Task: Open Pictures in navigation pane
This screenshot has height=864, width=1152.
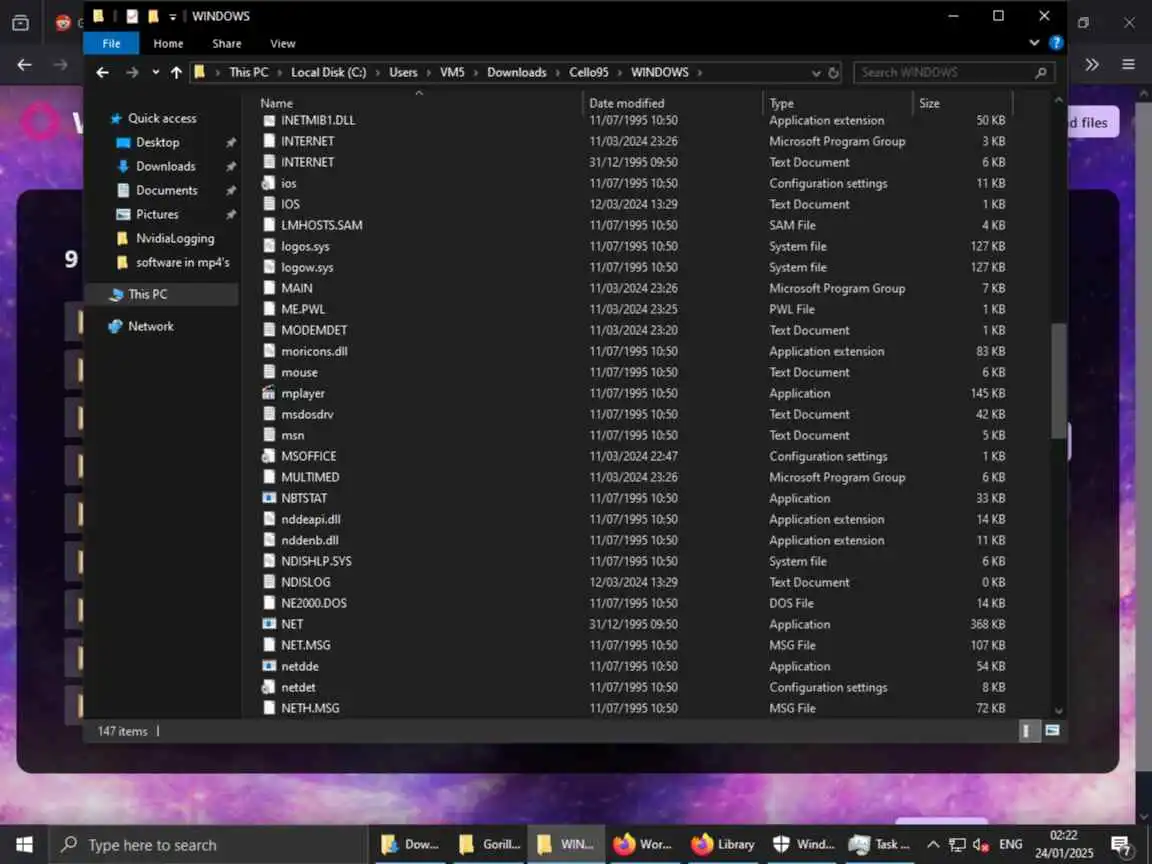Action: [156, 215]
